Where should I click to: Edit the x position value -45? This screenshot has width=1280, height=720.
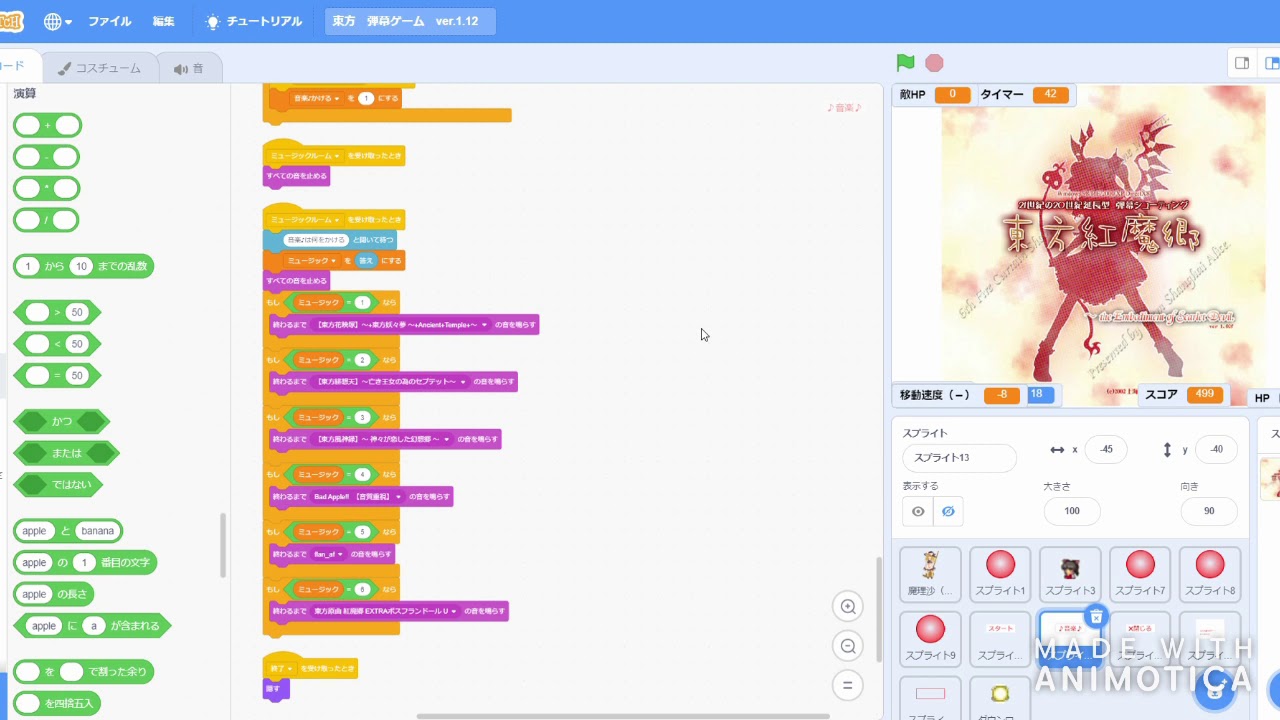1106,449
